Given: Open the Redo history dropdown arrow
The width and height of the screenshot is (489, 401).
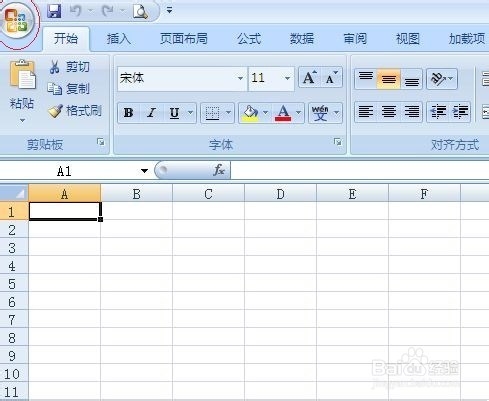Looking at the screenshot, I should pos(122,11).
